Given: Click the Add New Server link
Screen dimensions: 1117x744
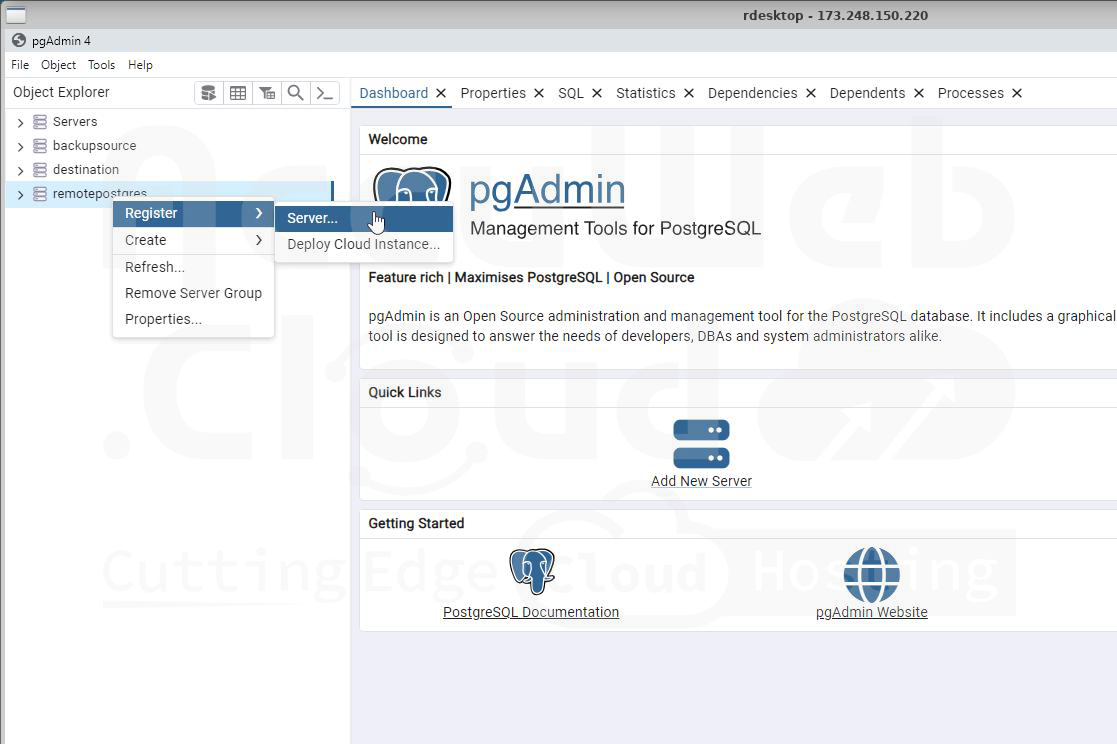Looking at the screenshot, I should coord(701,481).
